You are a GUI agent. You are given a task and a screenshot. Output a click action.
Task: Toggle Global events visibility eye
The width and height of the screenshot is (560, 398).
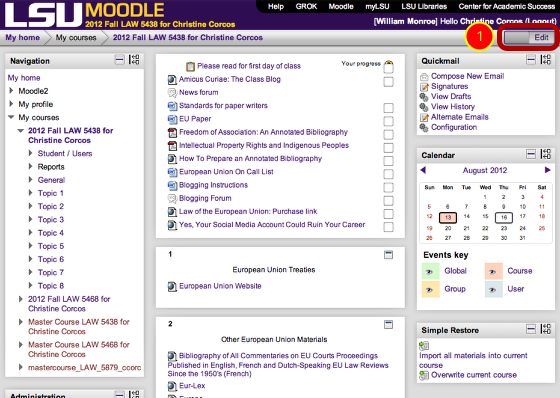pyautogui.click(x=430, y=272)
